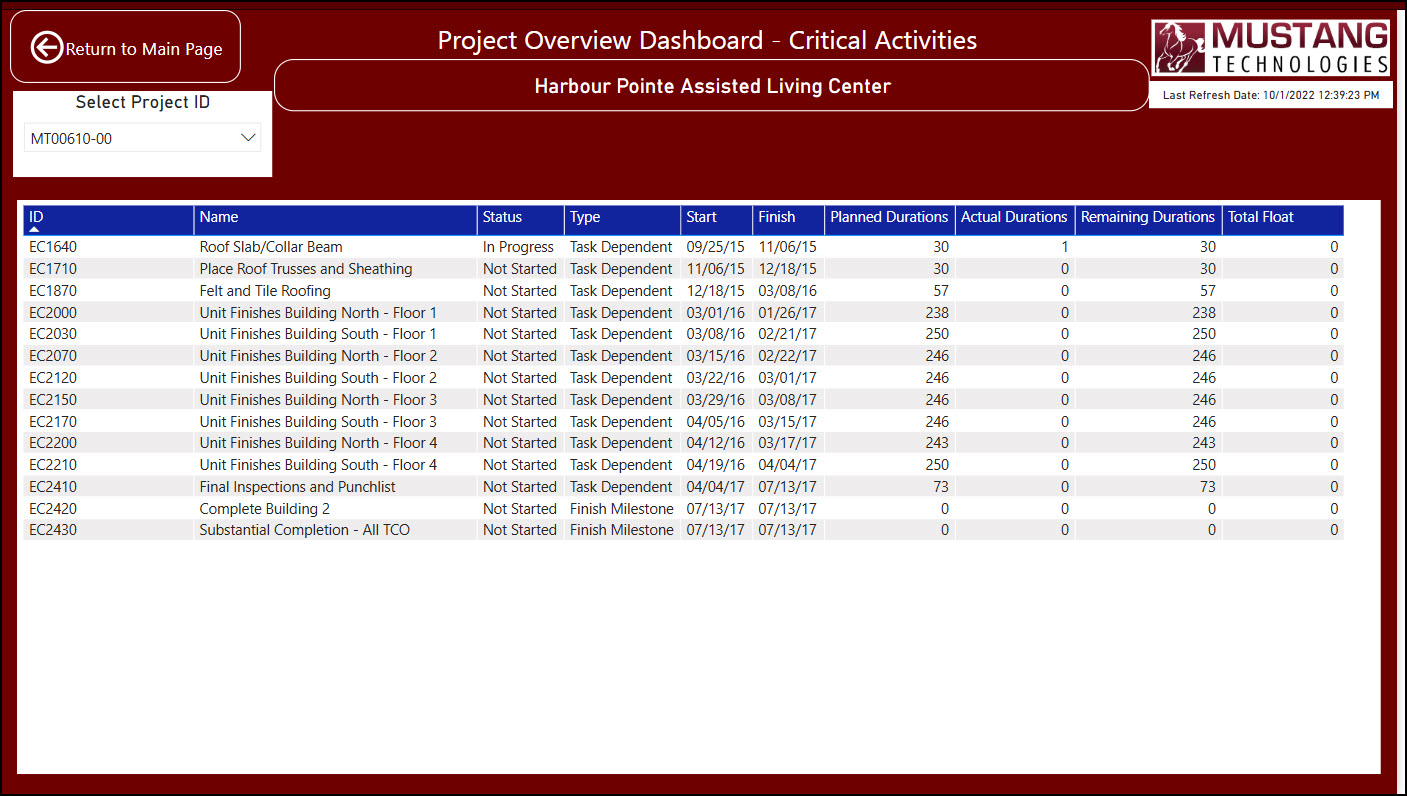Viewport: 1407px width, 796px height.
Task: Click the Mustang Technologies horse logo
Action: tap(1180, 48)
